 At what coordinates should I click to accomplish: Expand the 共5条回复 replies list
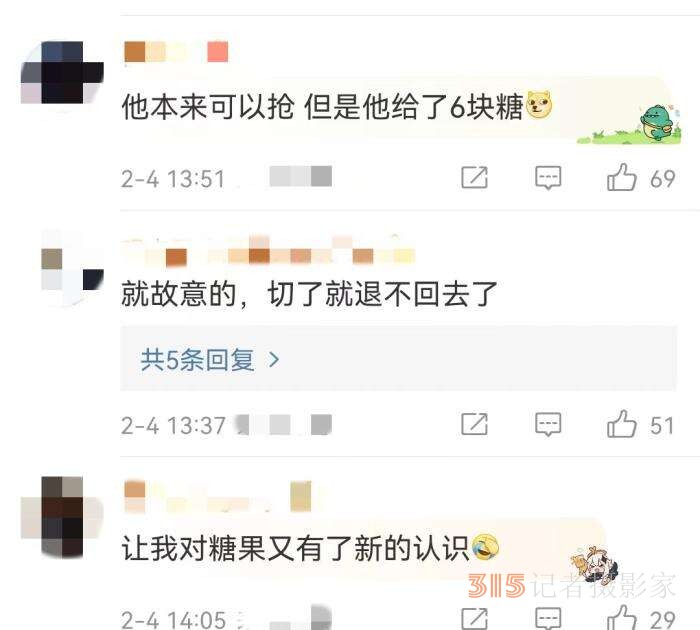[x=398, y=359]
